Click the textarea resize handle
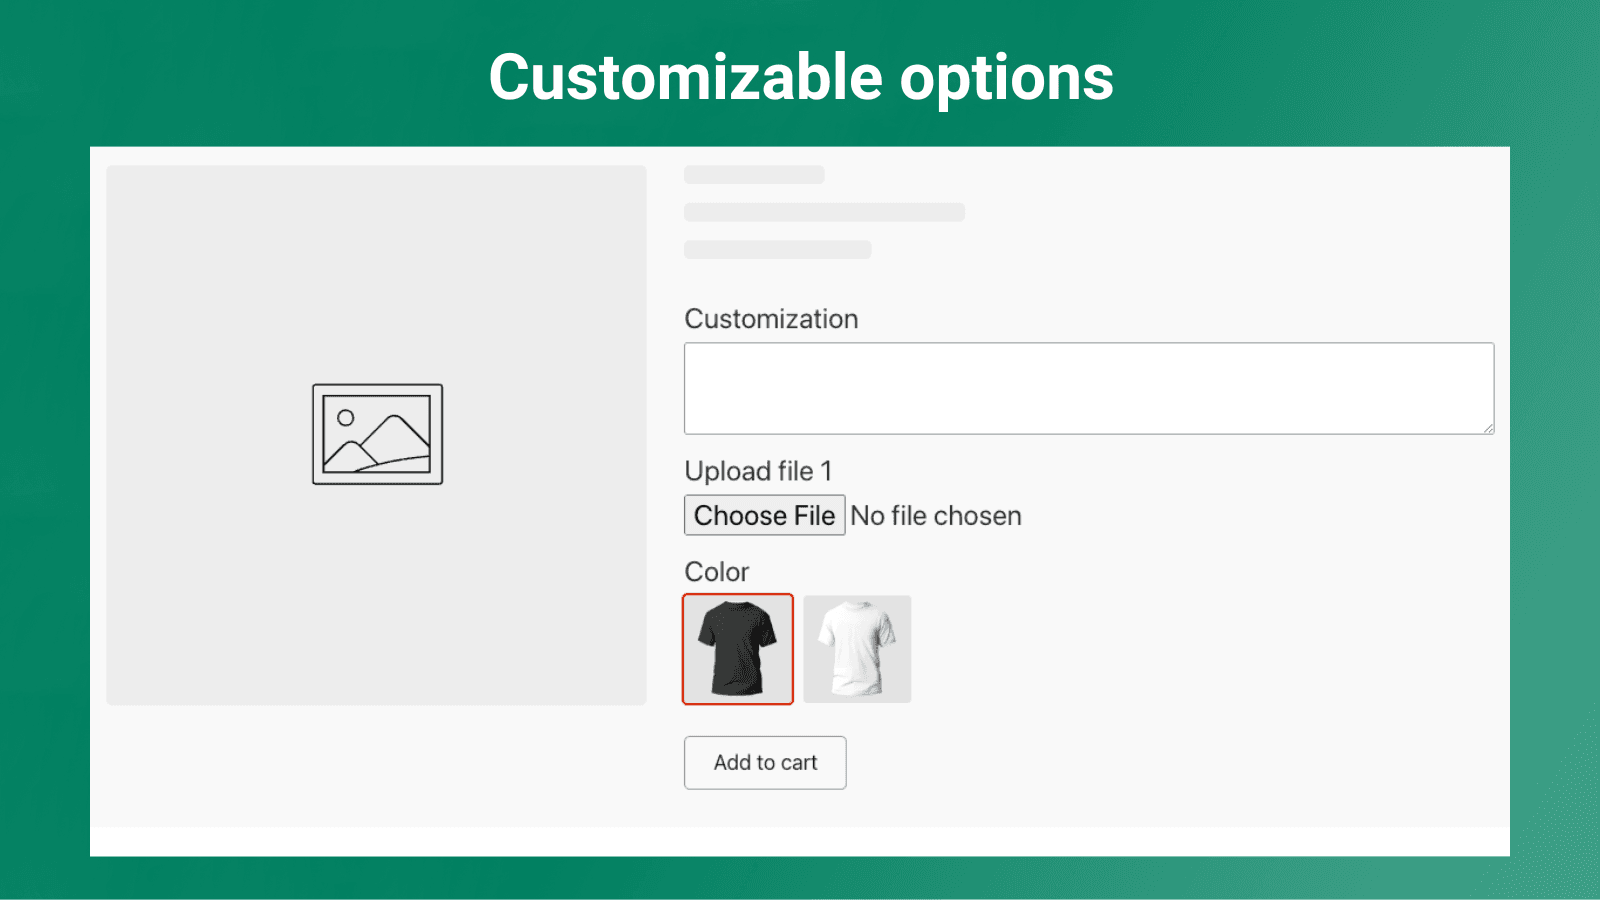The width and height of the screenshot is (1600, 900). coord(1487,428)
